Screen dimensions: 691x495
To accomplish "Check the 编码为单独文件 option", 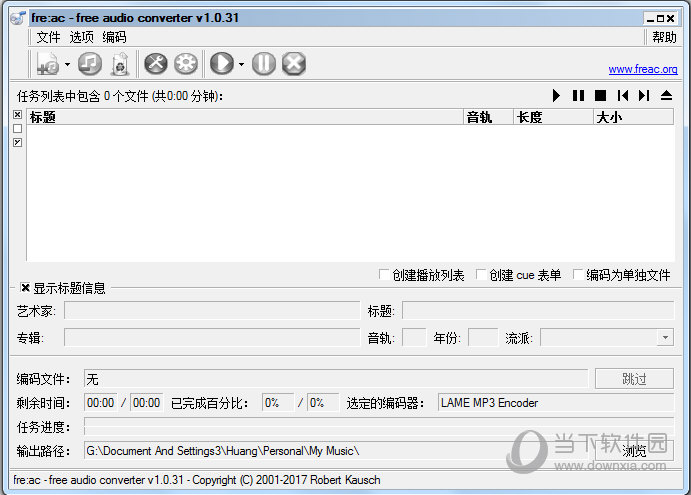I will 578,275.
